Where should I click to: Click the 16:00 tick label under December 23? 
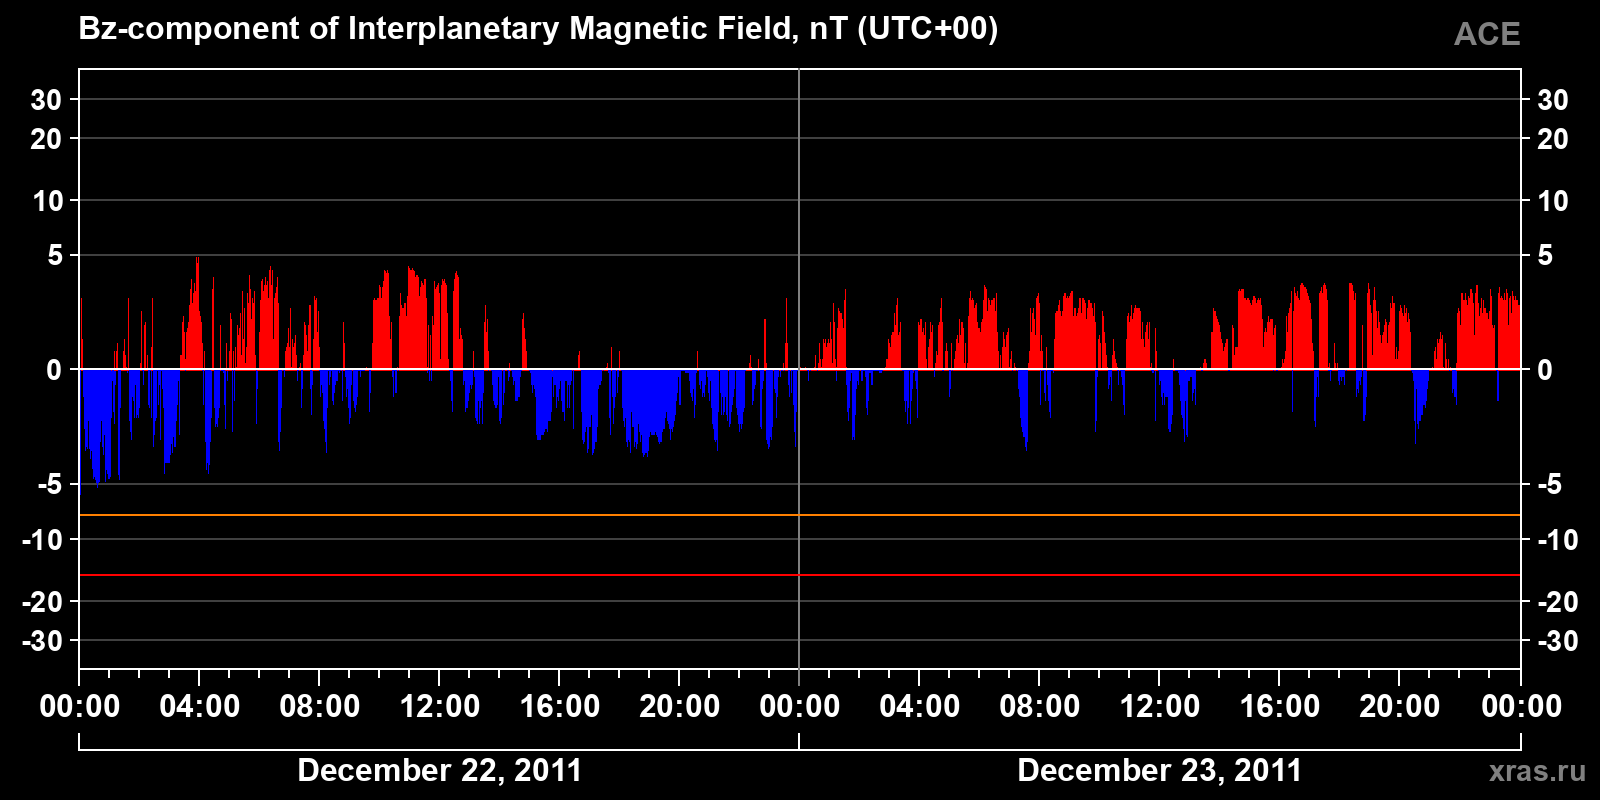point(1280,706)
